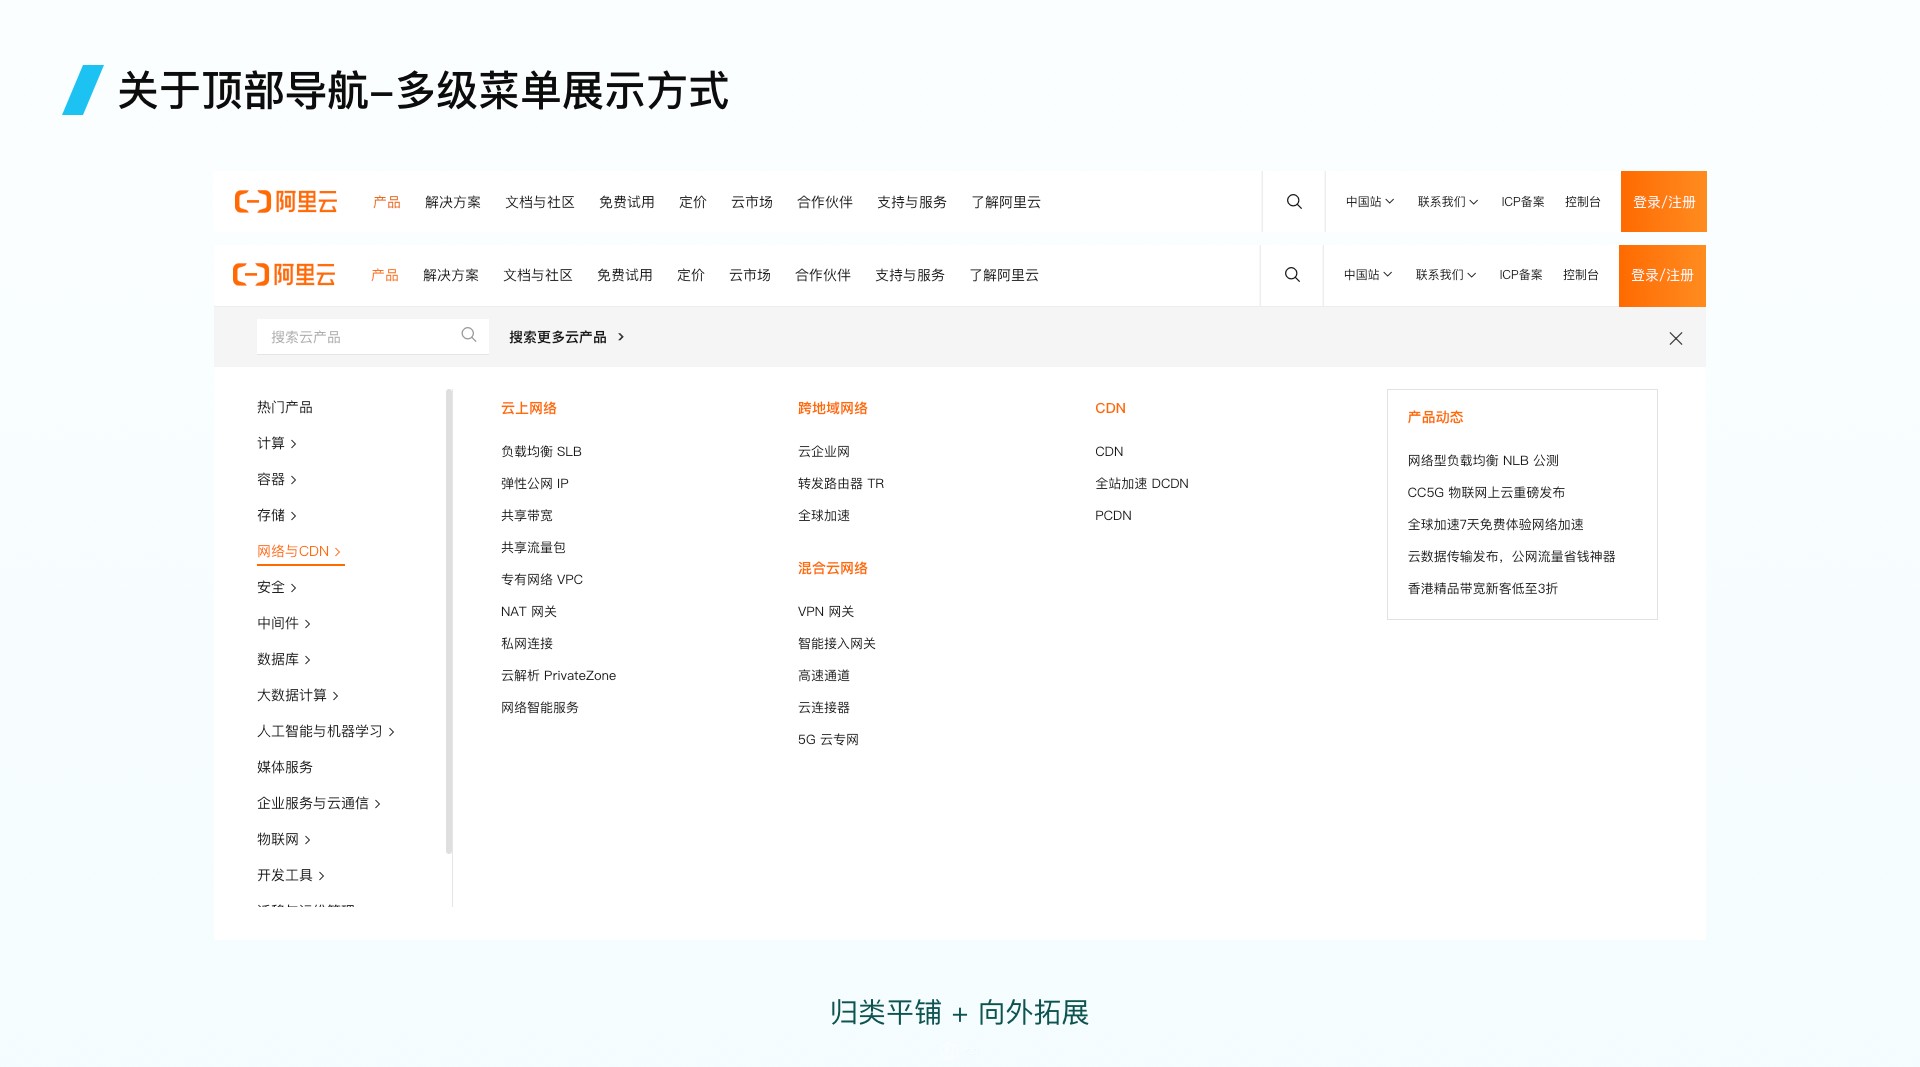The width and height of the screenshot is (1920, 1067).
Task: Select 支持与服务 menu in the upper nav bar
Action: coord(912,202)
